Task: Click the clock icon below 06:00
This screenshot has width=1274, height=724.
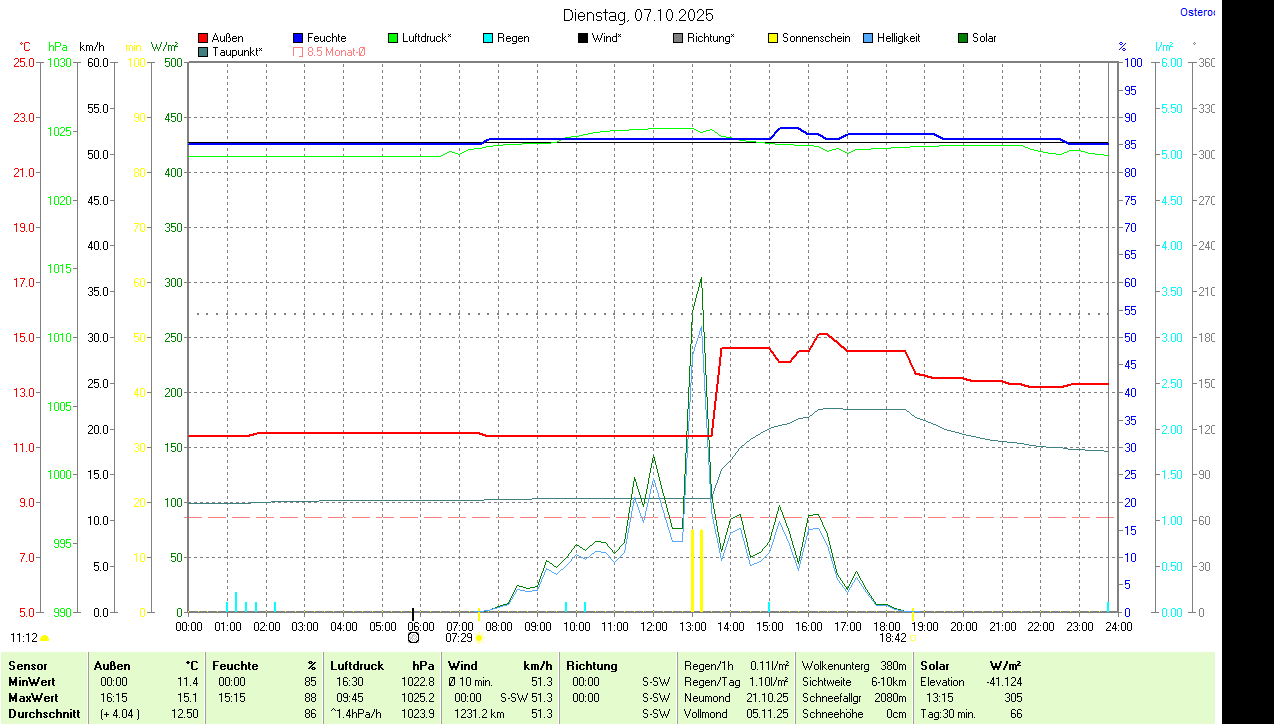Action: click(414, 637)
